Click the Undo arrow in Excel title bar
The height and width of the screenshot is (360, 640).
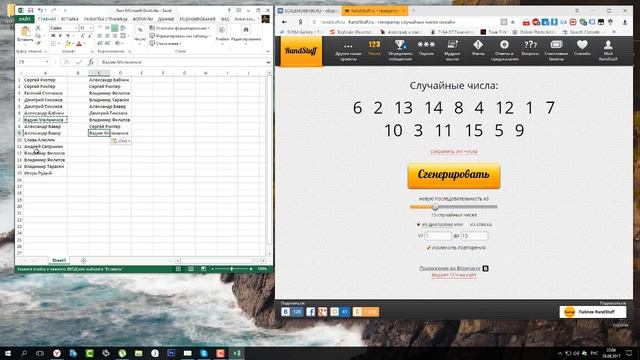click(40, 10)
